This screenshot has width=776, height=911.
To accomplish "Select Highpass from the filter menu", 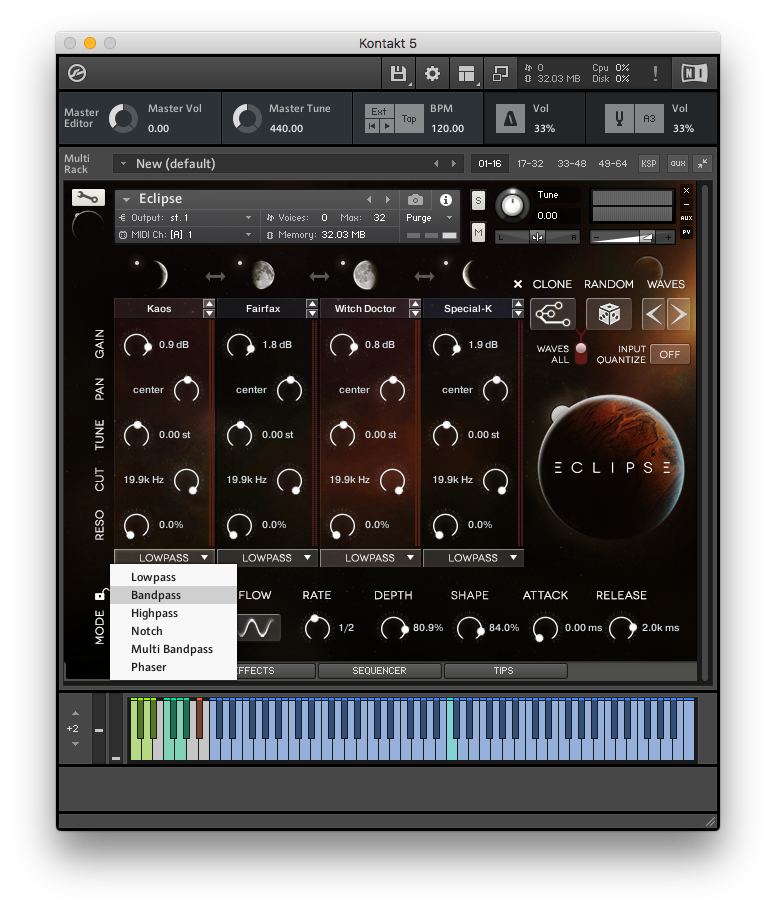I will coord(173,613).
